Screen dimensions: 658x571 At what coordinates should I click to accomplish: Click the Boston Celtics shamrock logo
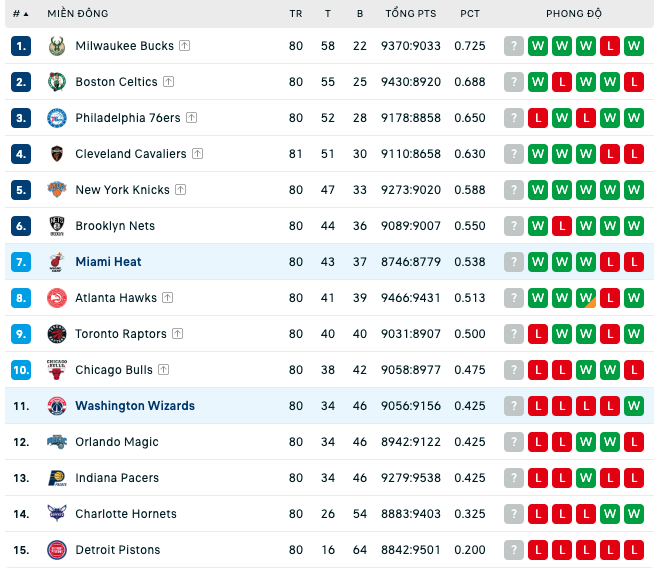(57, 82)
